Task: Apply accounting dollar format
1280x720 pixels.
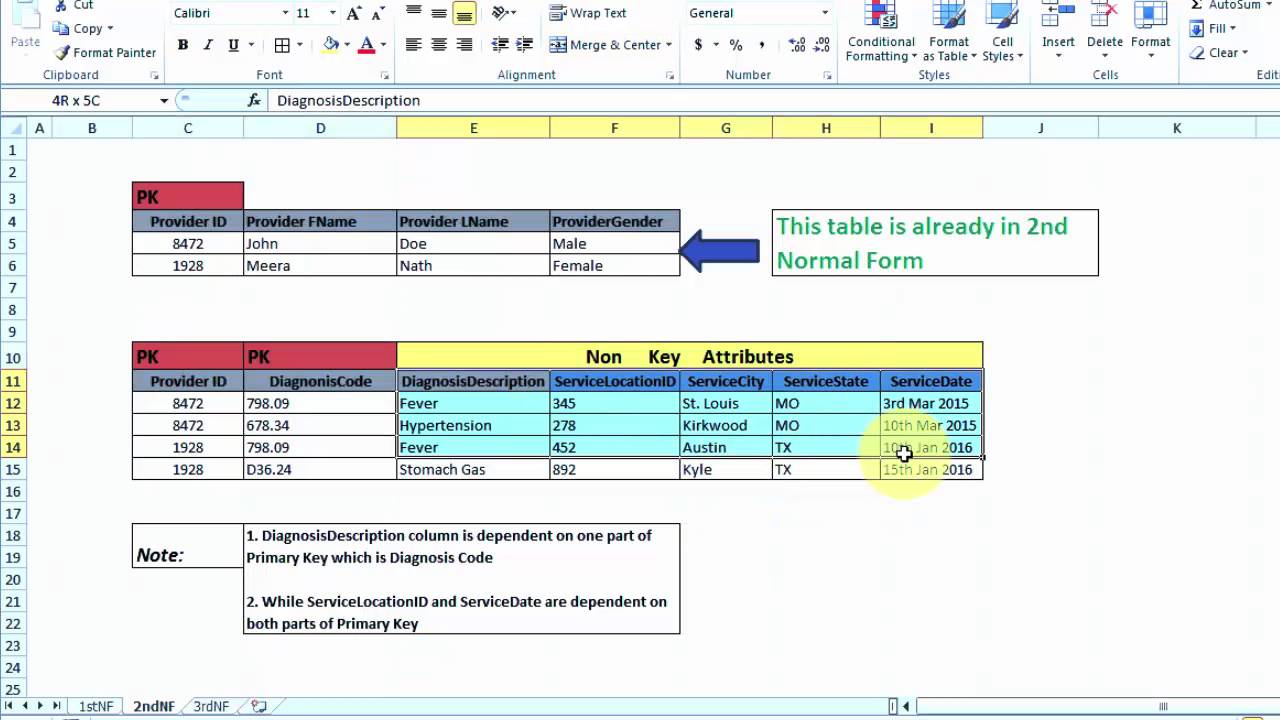Action: [x=698, y=45]
